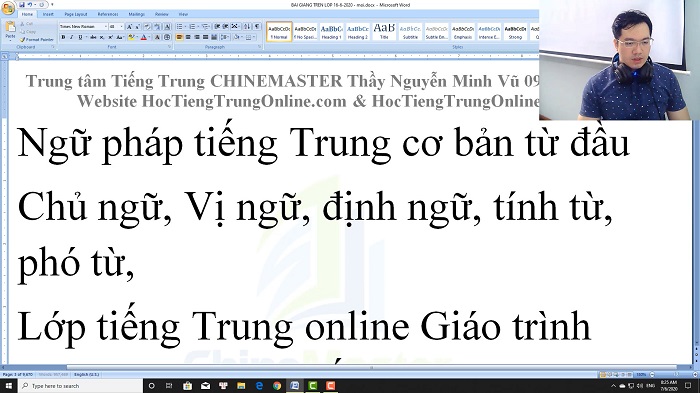
Task: Click the Windows search box
Action: (80, 386)
